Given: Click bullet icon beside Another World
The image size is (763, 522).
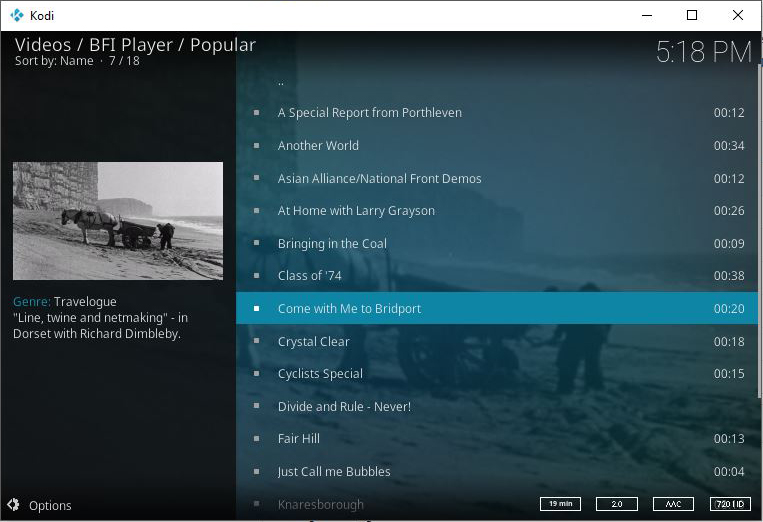Looking at the screenshot, I should [x=257, y=146].
